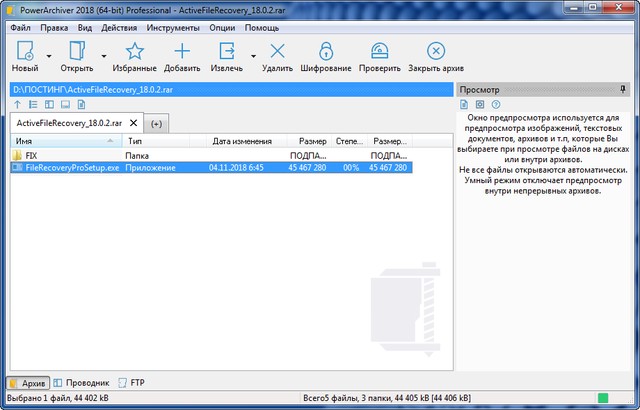
Task: Expand the Открыть dropdown arrow
Action: tap(103, 55)
